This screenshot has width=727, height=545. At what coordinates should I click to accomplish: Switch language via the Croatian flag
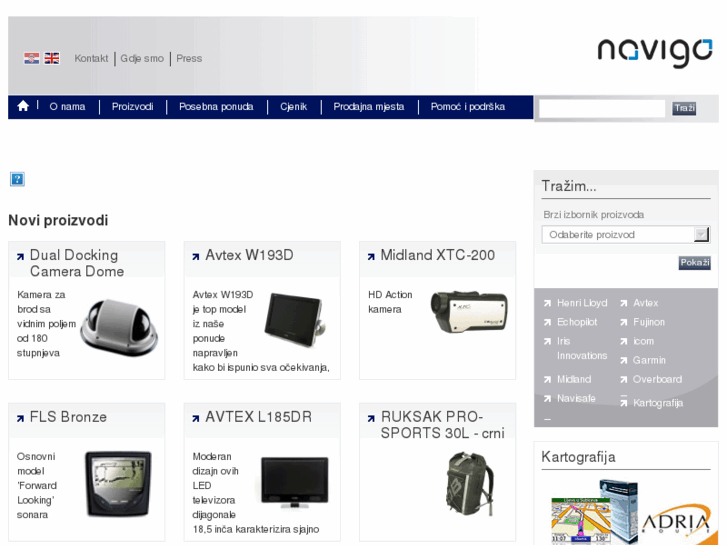(32, 58)
